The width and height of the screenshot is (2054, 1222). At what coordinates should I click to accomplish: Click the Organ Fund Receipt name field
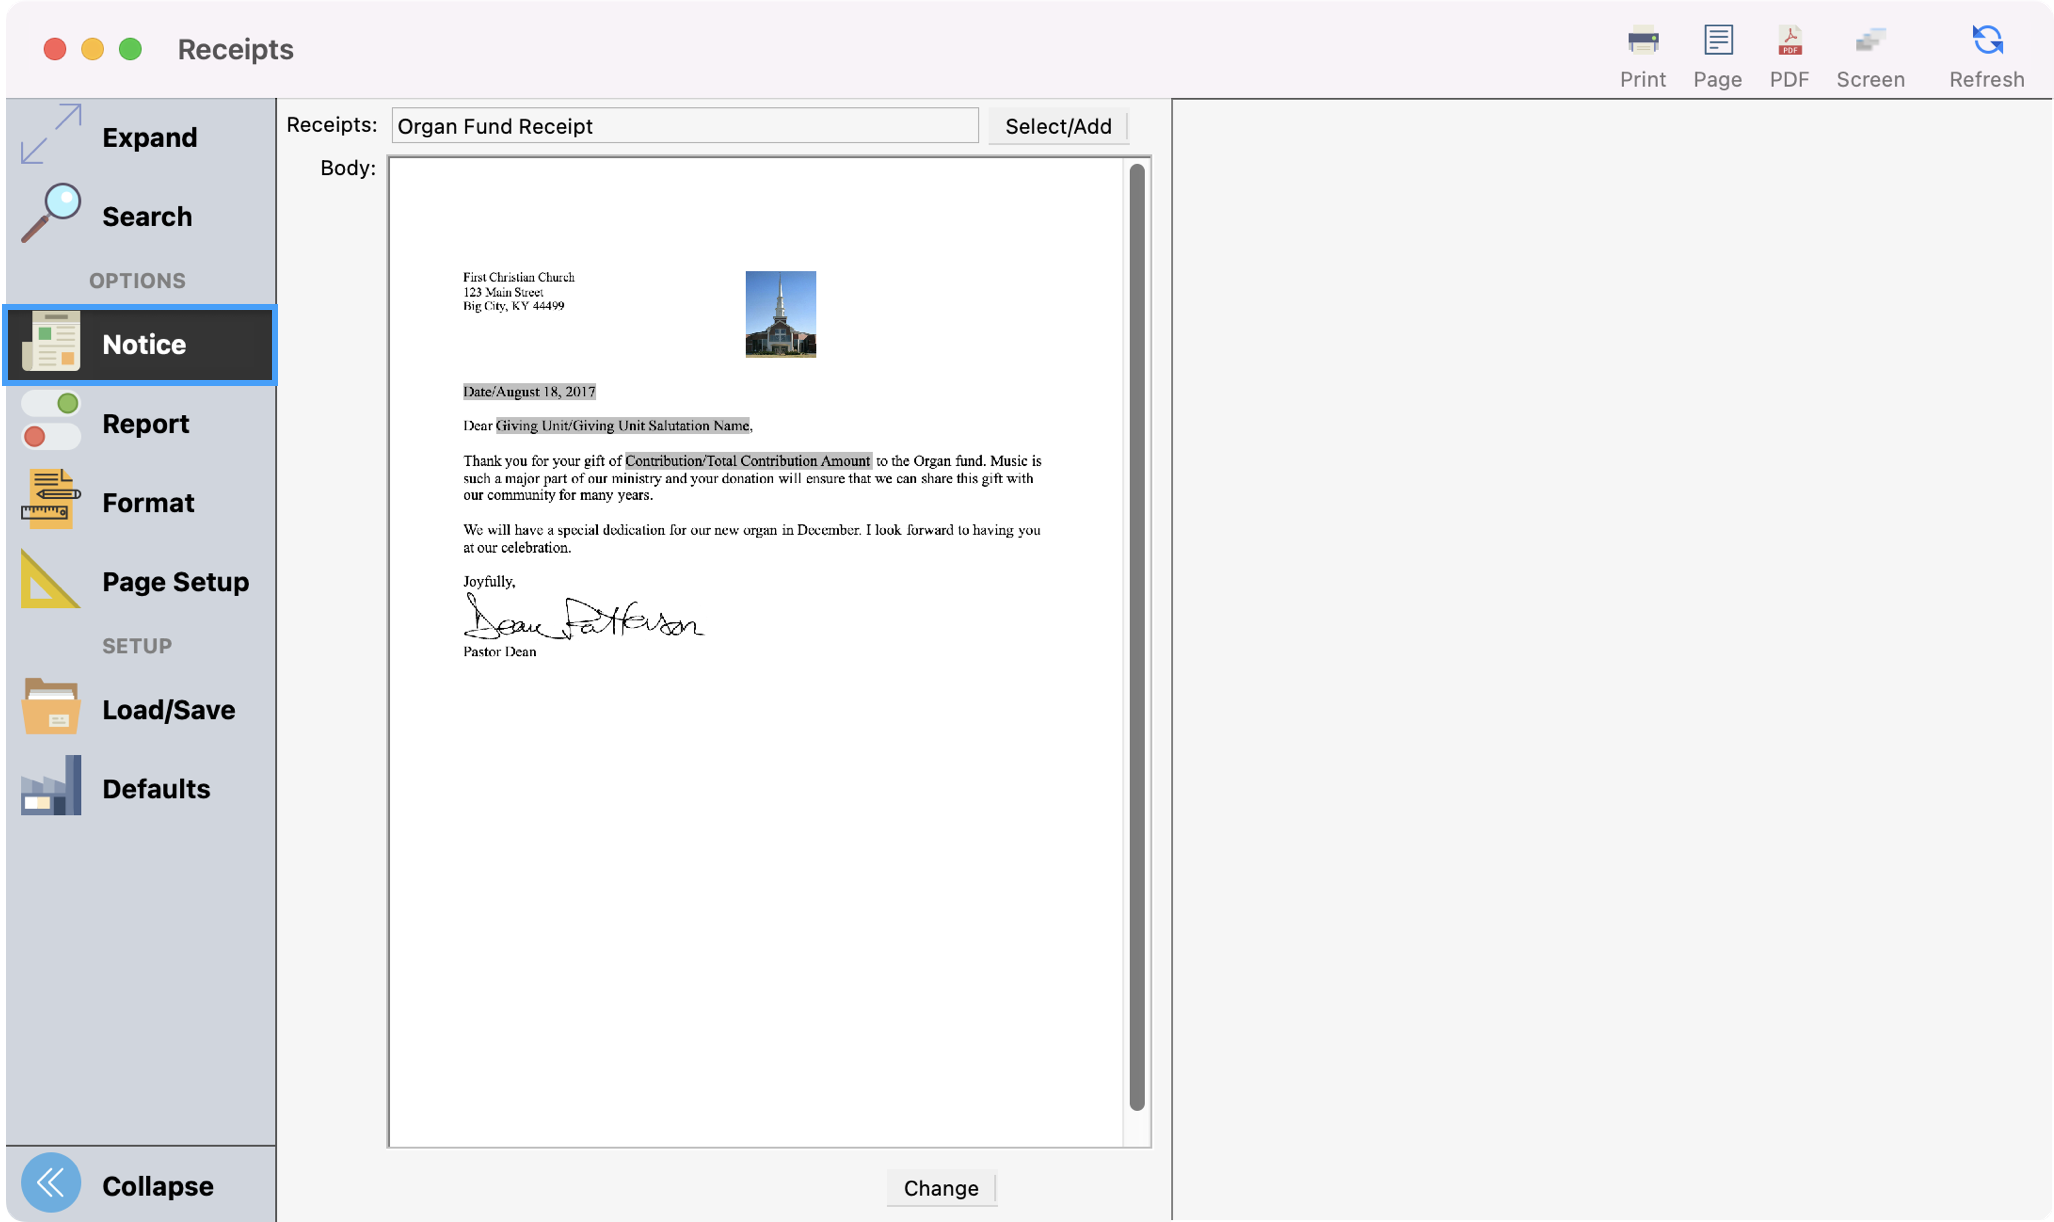684,126
